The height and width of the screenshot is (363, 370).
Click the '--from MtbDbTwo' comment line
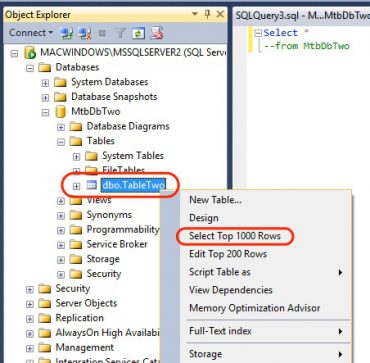307,46
